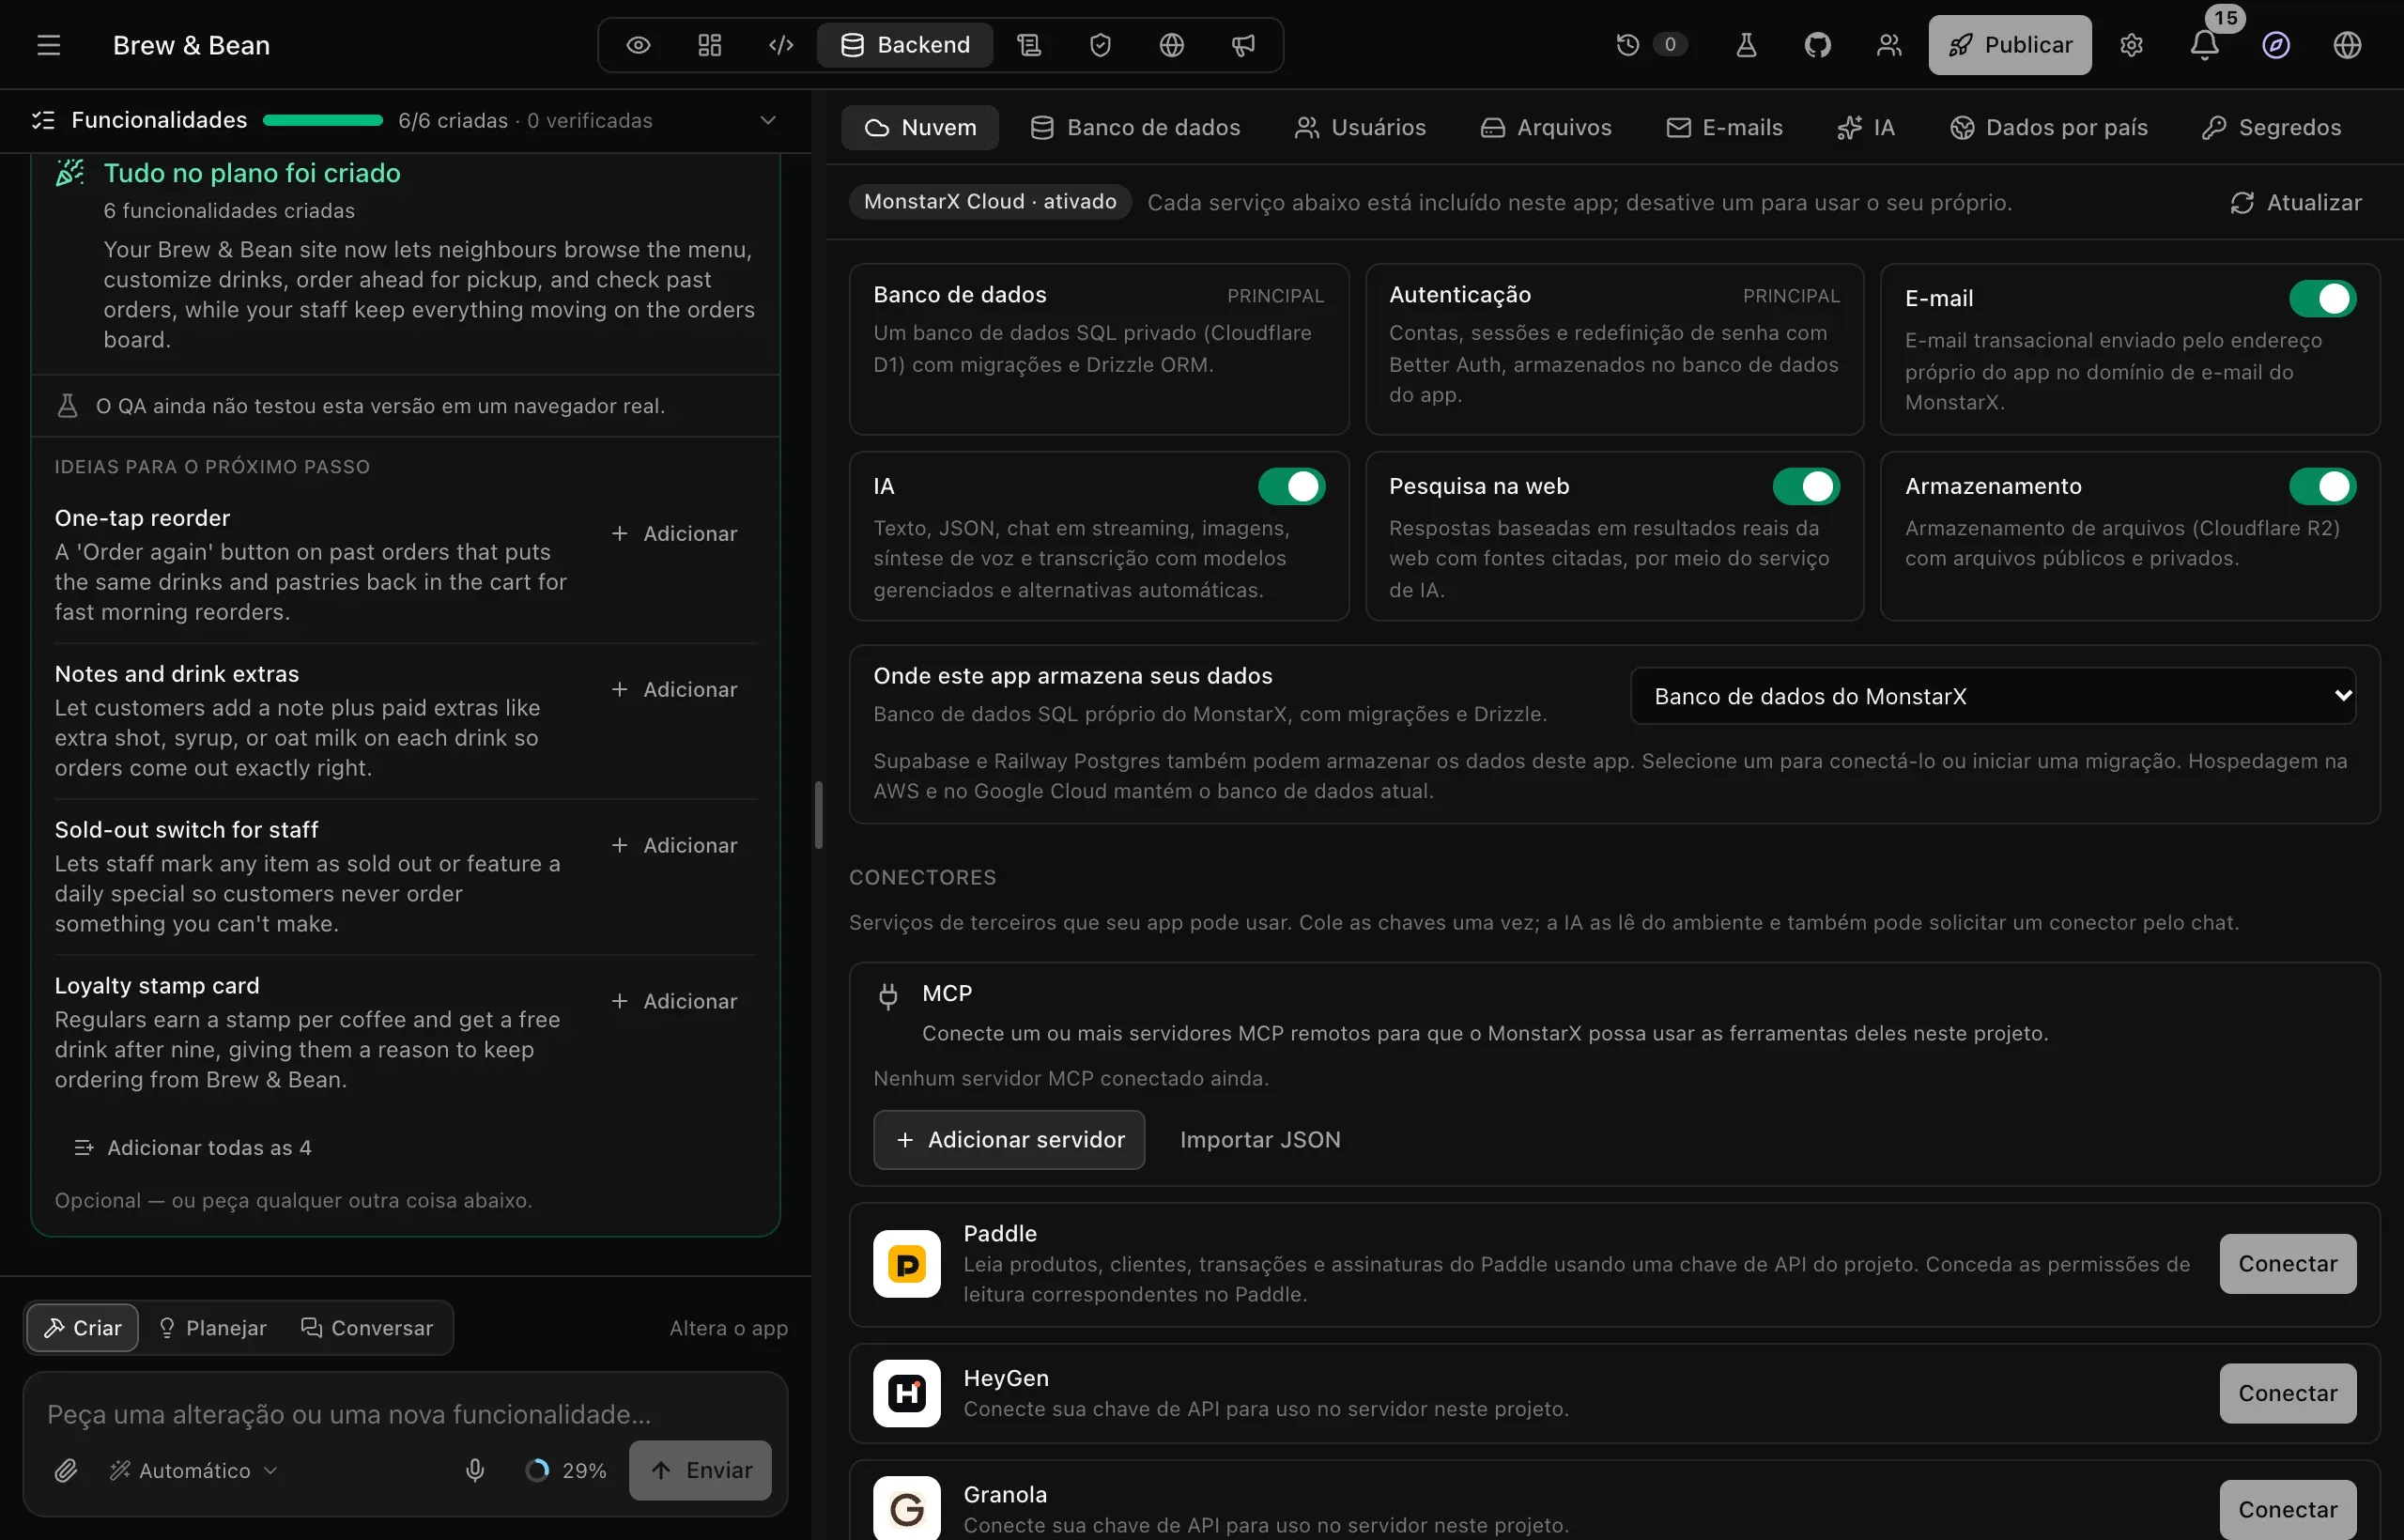Toggle the Pesquisa na web switch

point(1806,486)
